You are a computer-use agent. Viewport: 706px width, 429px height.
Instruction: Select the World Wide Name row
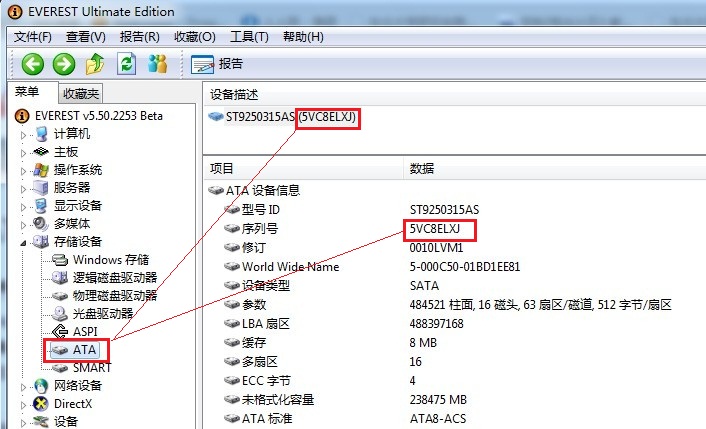point(290,267)
